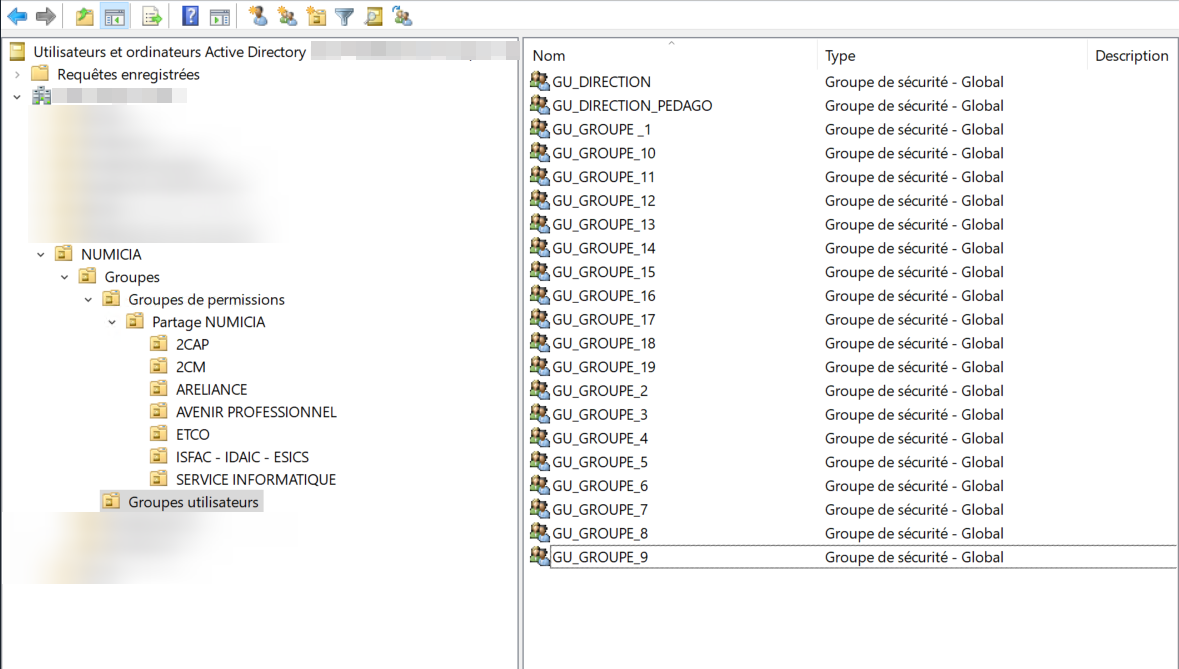Create a new user with toolbar icon
This screenshot has width=1179, height=669.
[x=258, y=16]
